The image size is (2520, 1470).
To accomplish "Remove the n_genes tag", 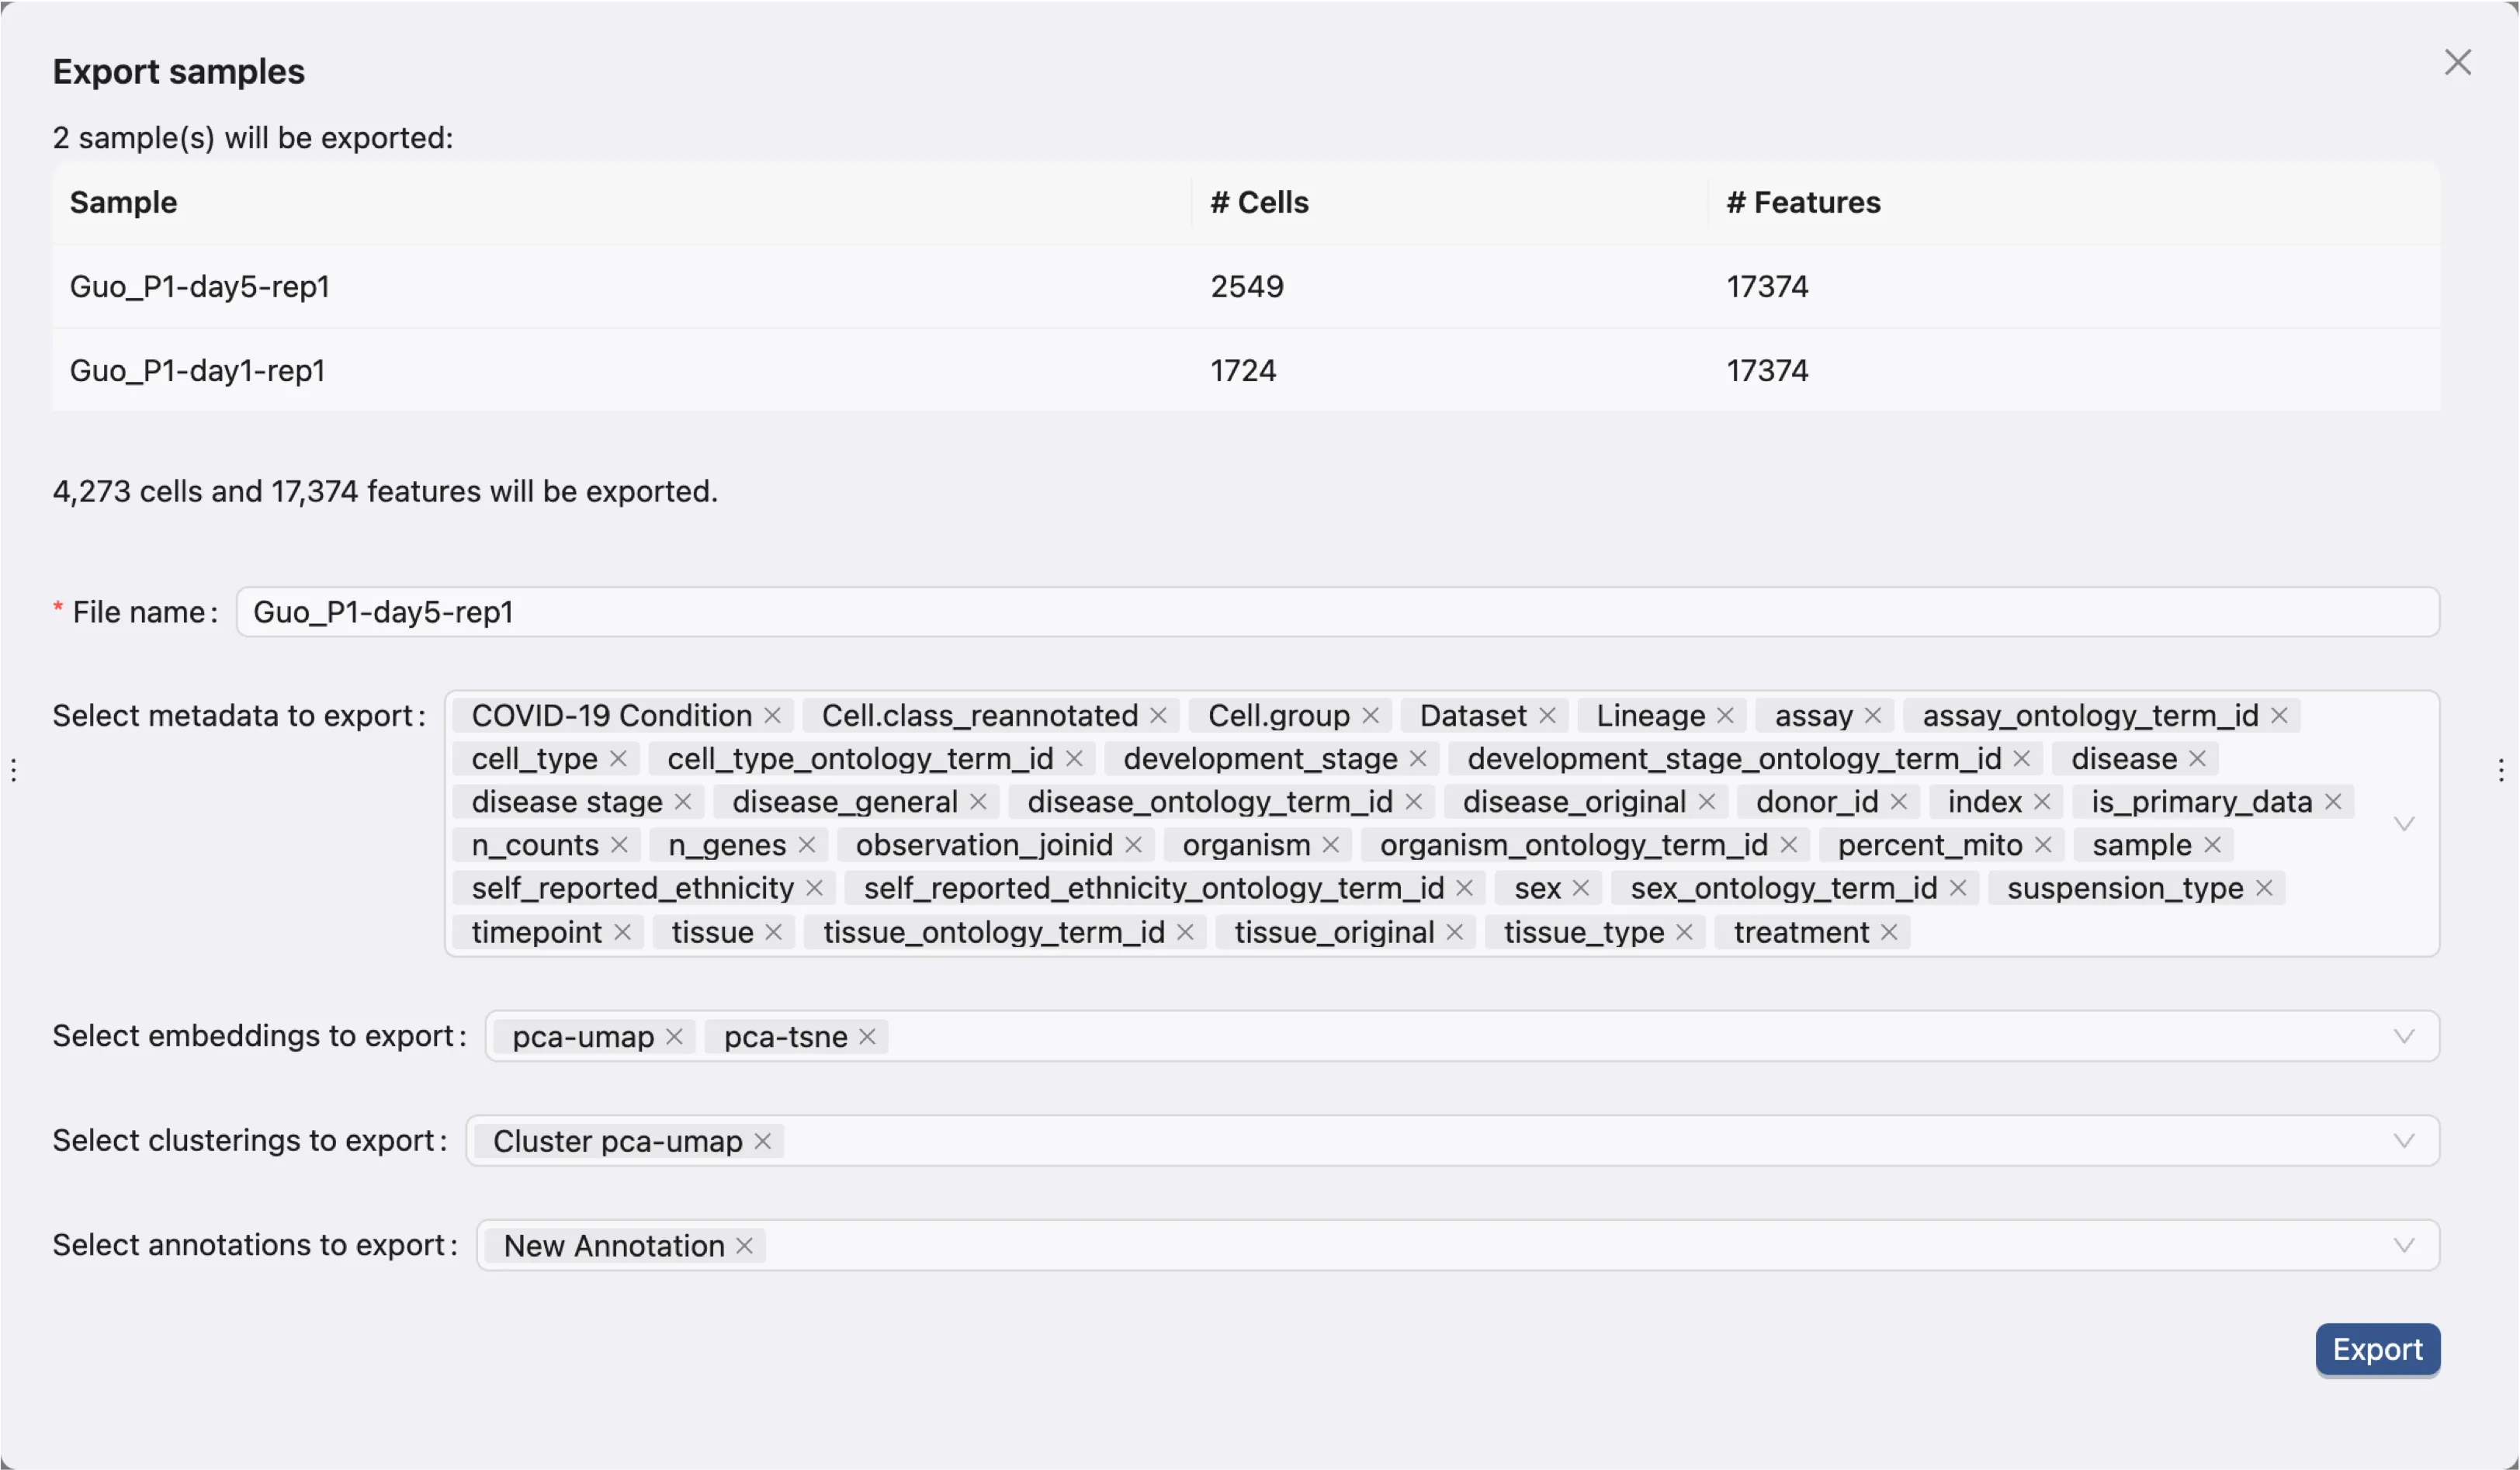I will coord(807,845).
